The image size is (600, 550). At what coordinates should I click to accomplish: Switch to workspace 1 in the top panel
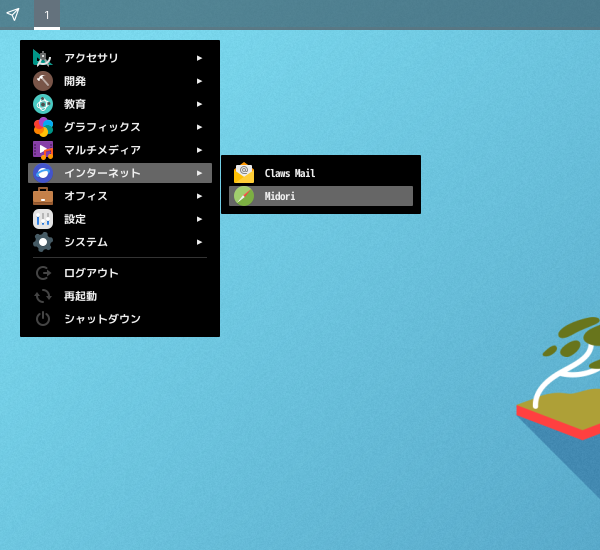(x=46, y=15)
